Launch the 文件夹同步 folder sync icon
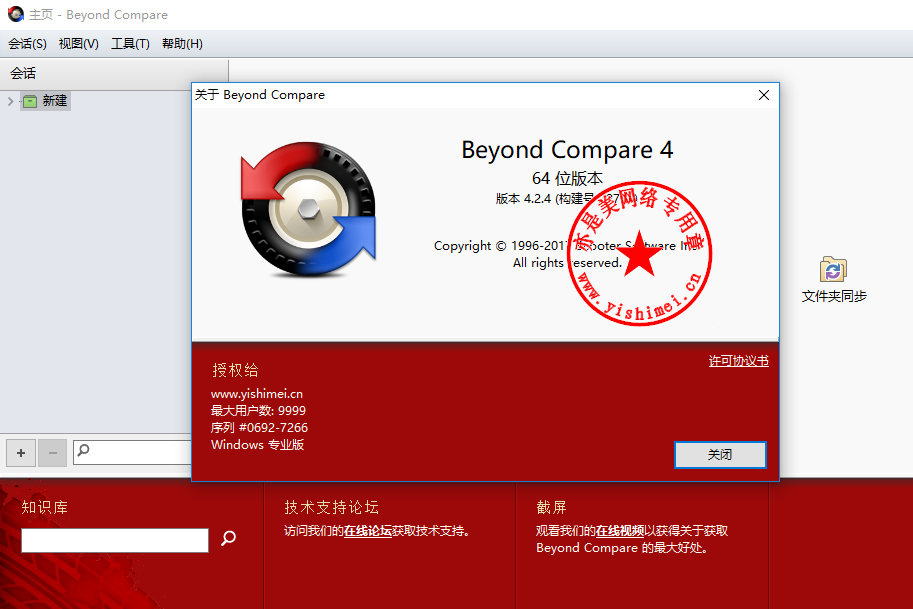The image size is (913, 609). (x=833, y=270)
